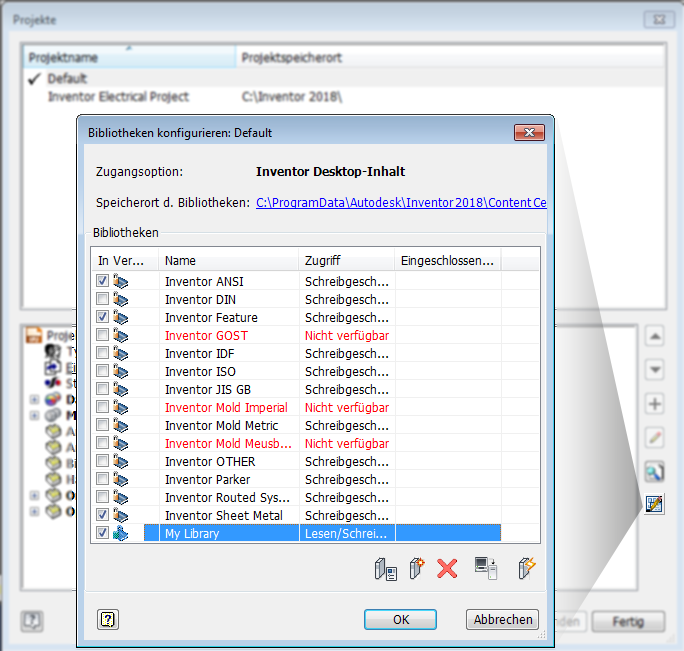The width and height of the screenshot is (684, 651).
Task: Click the help icon in the library dialog
Action: (x=108, y=619)
